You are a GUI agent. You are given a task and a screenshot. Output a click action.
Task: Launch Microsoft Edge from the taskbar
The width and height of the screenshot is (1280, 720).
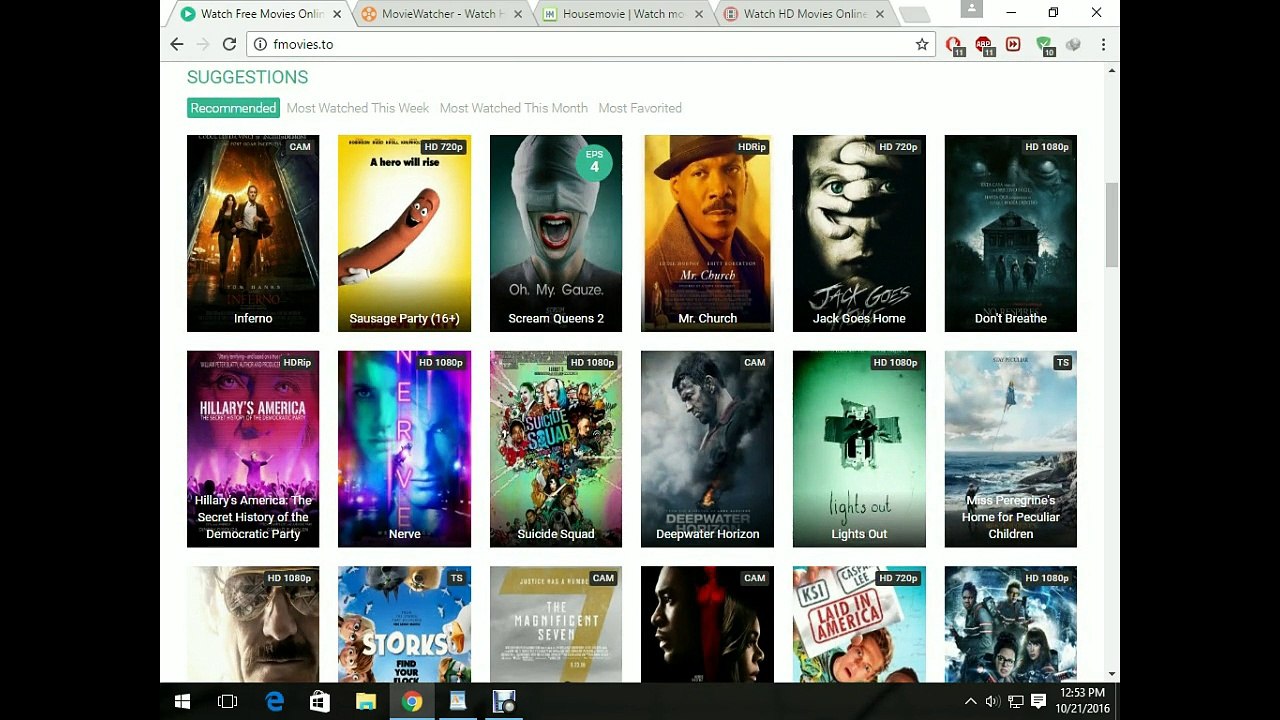(274, 702)
